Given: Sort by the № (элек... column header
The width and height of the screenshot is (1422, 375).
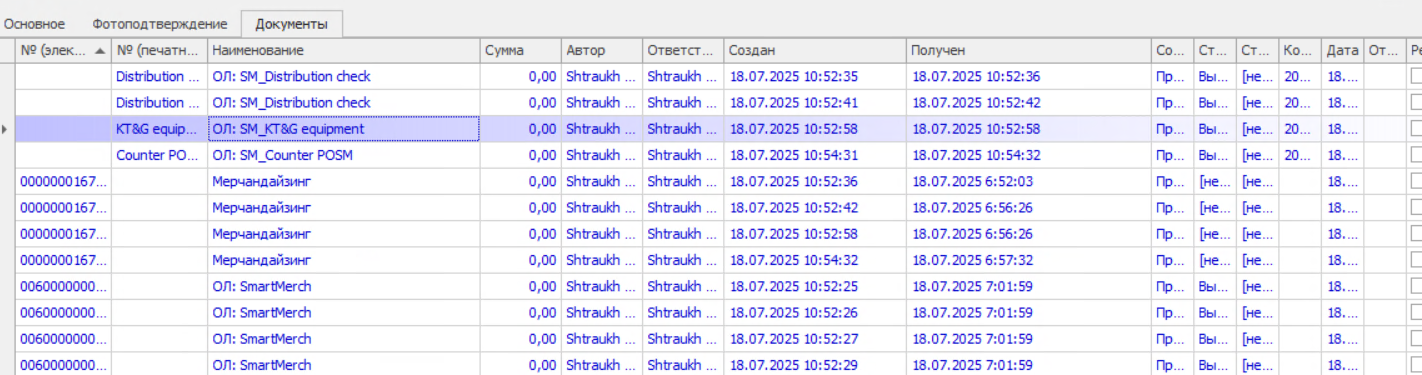Looking at the screenshot, I should (x=63, y=50).
